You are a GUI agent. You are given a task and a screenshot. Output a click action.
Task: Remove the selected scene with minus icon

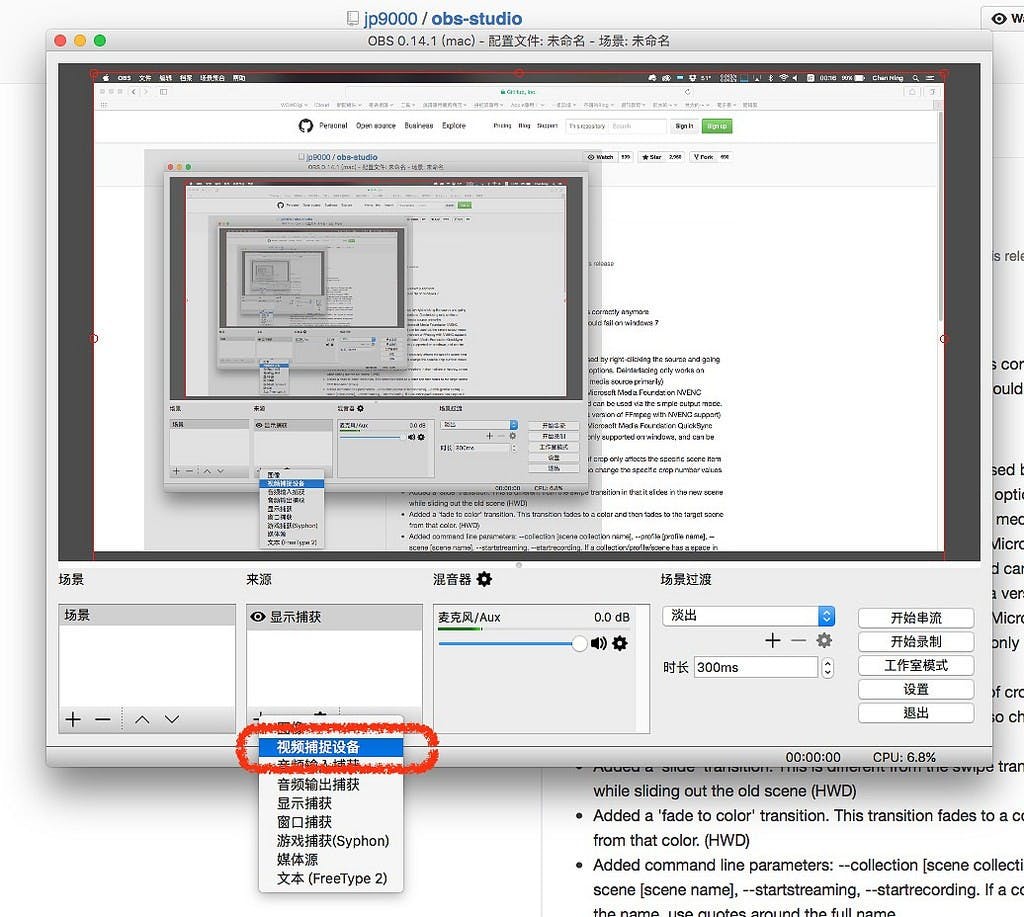[x=102, y=719]
